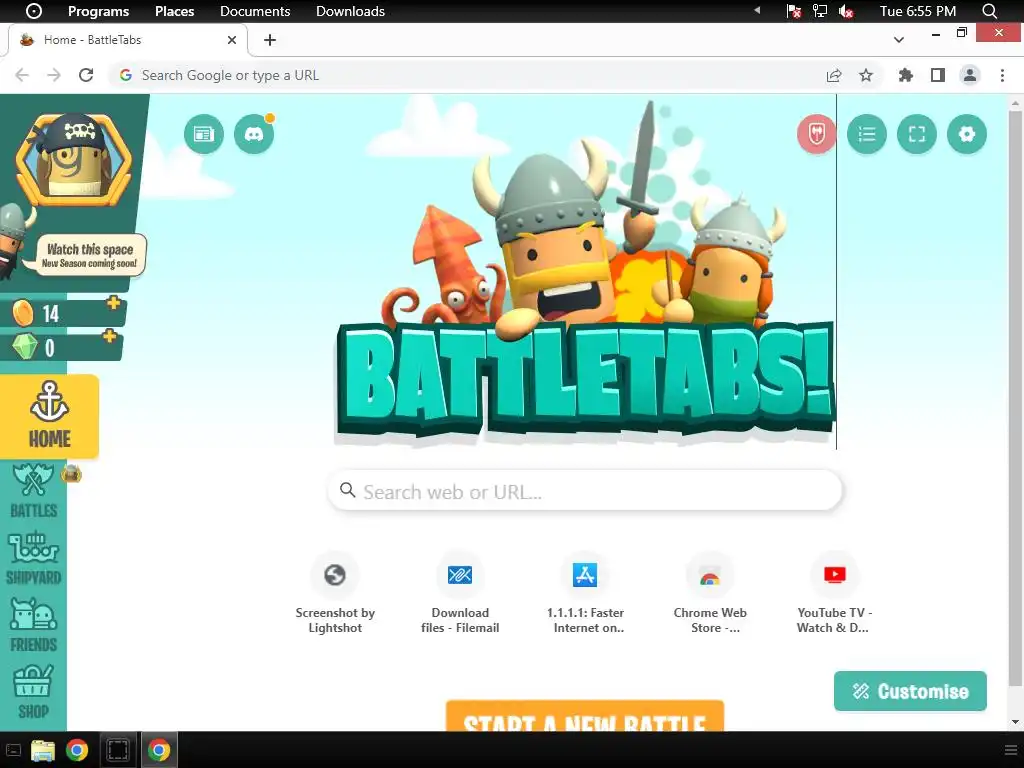Click the Customise button
Screen dimensions: 1024x768
coord(910,691)
